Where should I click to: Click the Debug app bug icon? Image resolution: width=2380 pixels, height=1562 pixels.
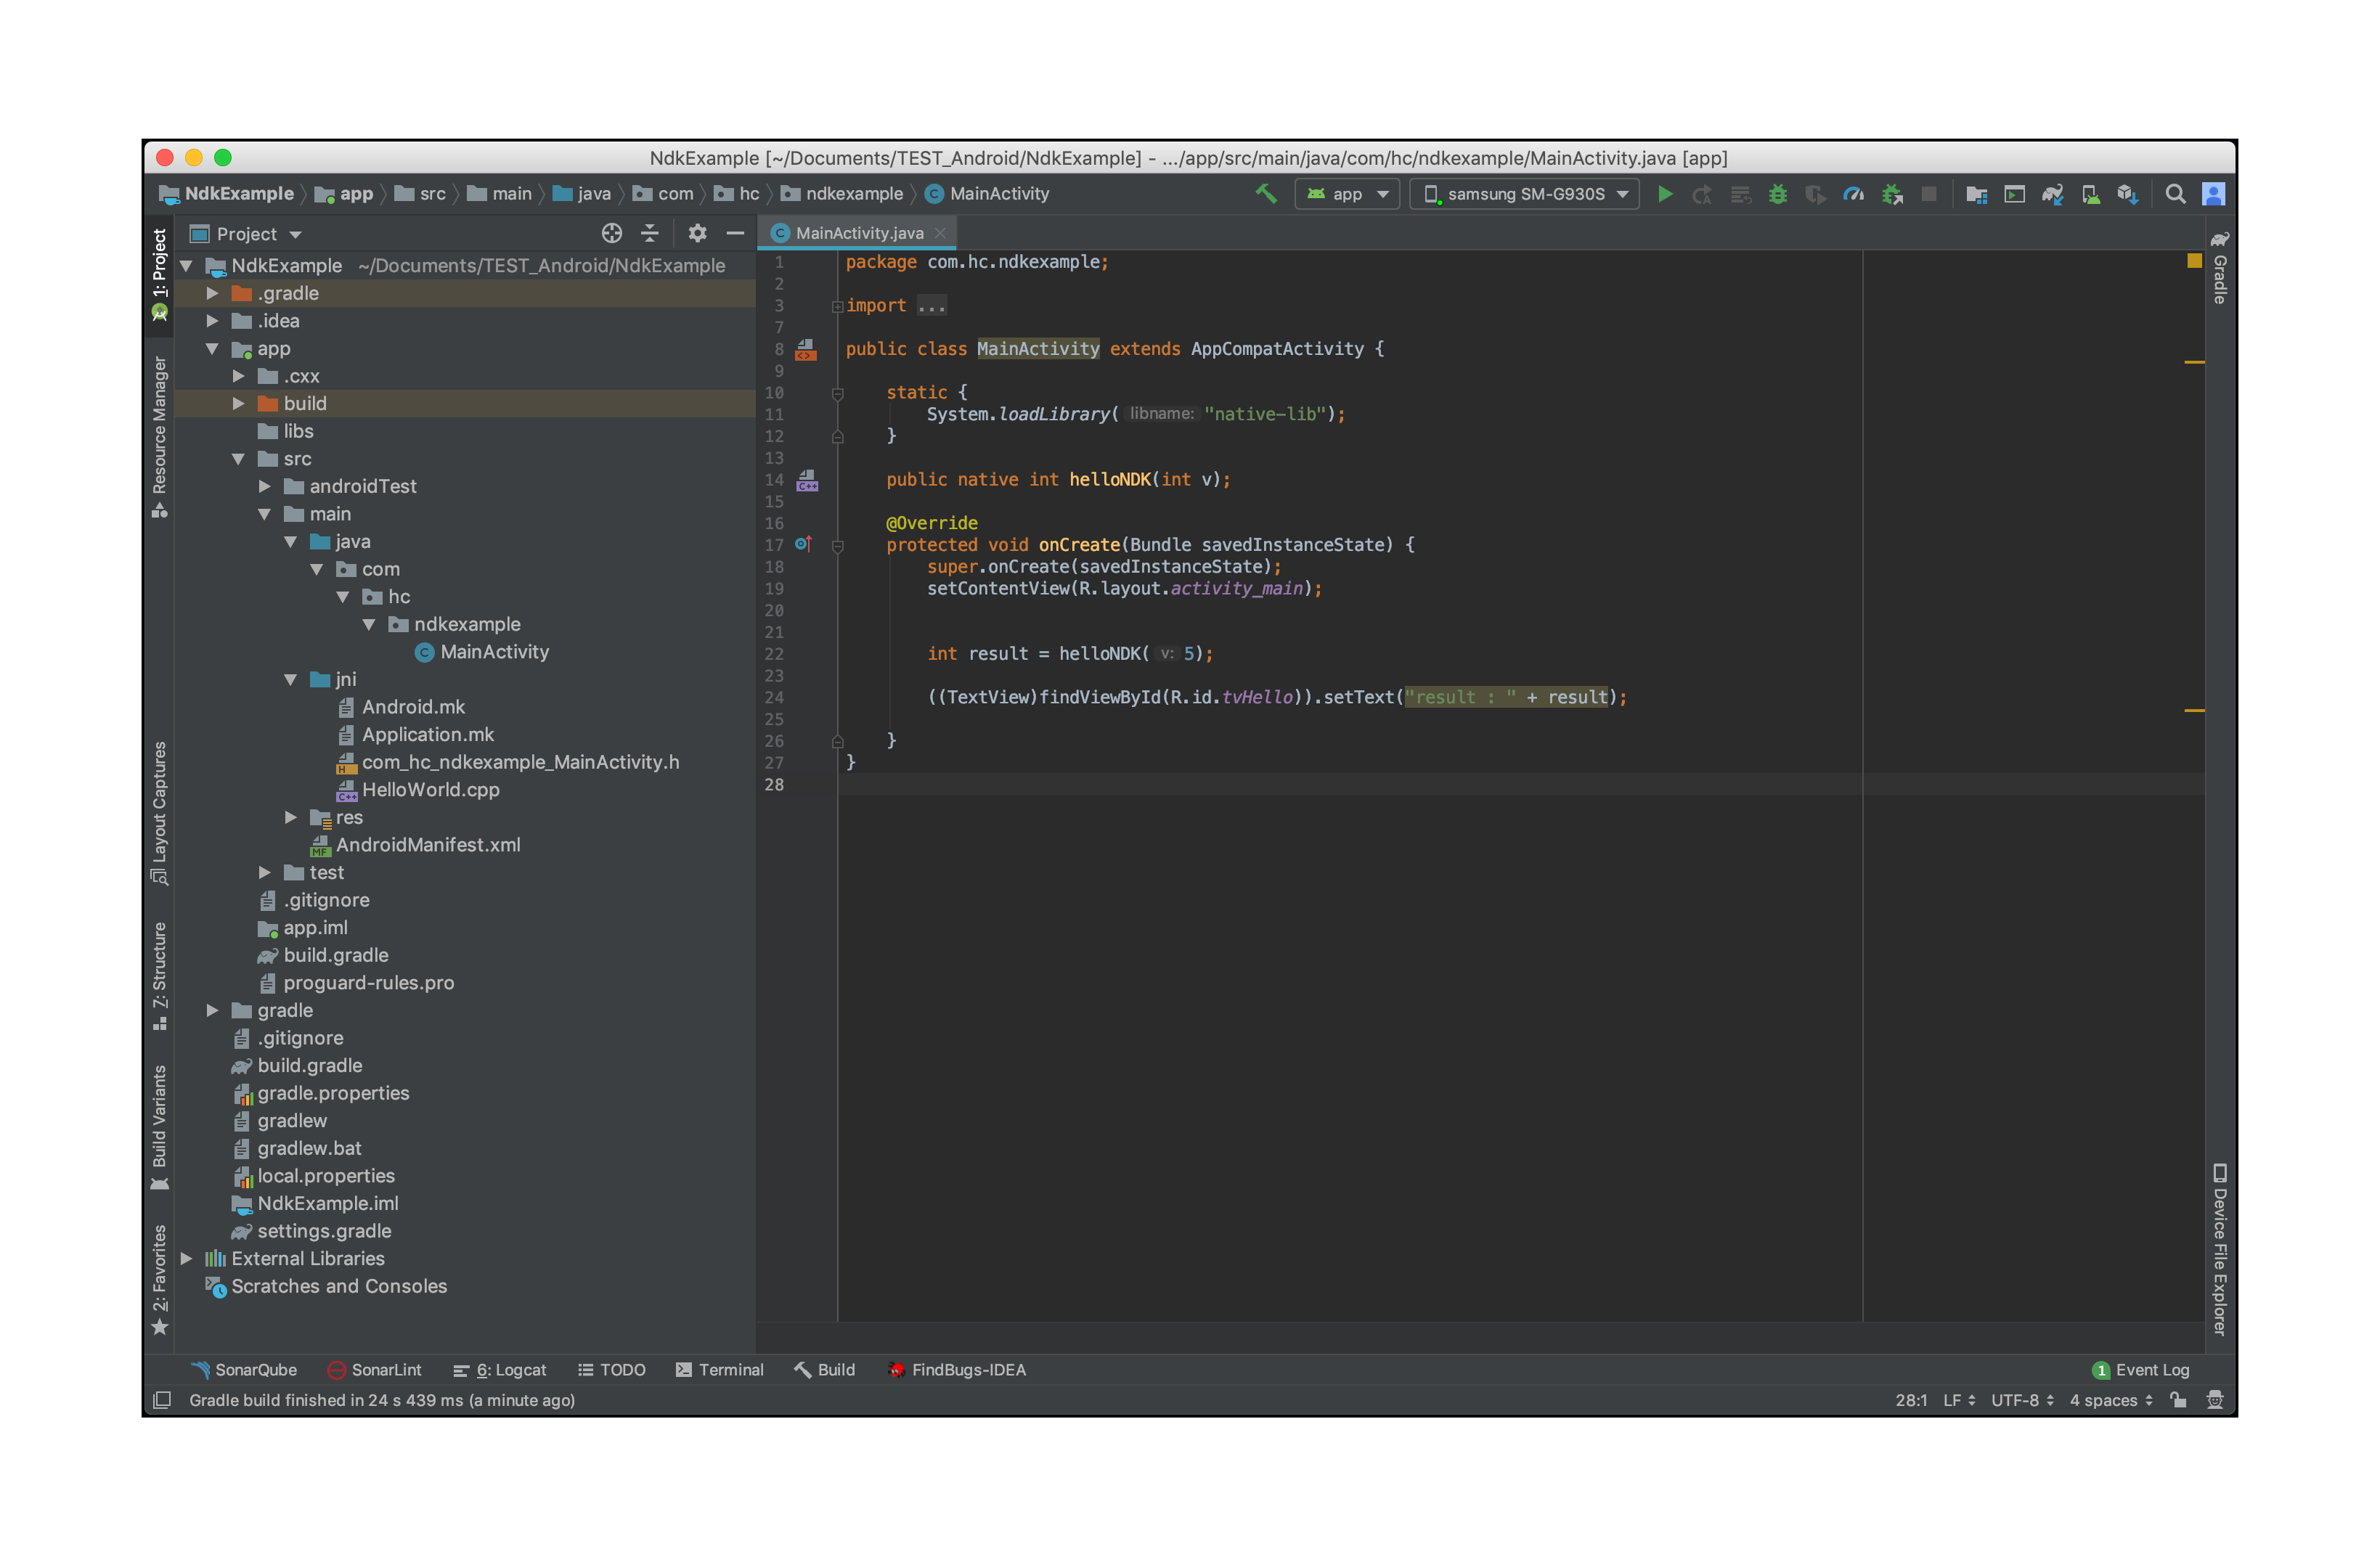point(1778,194)
